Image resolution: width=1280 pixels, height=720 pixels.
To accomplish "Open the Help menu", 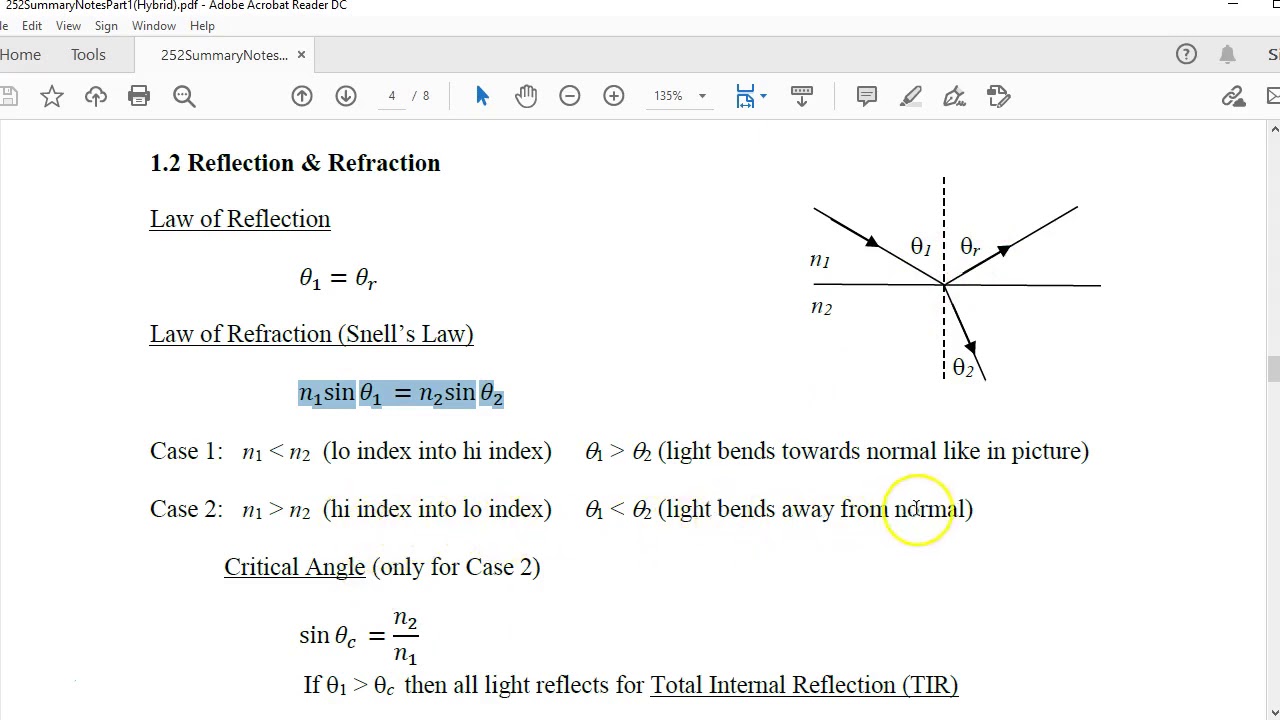I will point(202,25).
